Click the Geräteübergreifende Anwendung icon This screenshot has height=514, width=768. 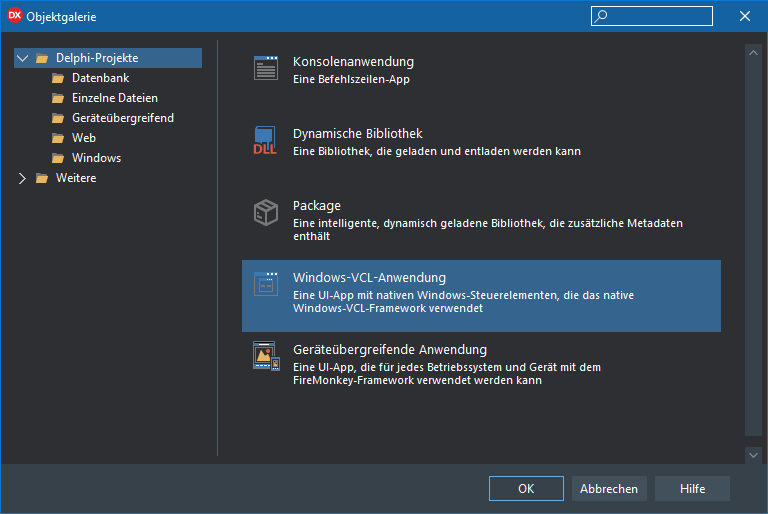266,357
